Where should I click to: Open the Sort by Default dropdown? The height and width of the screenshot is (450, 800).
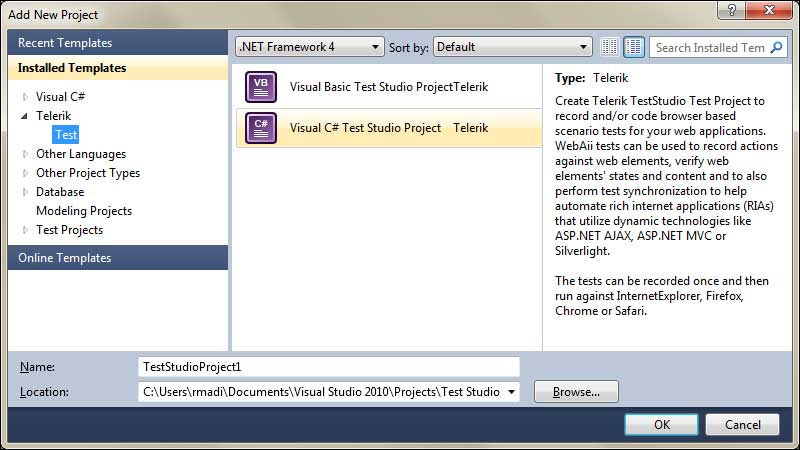click(513, 47)
